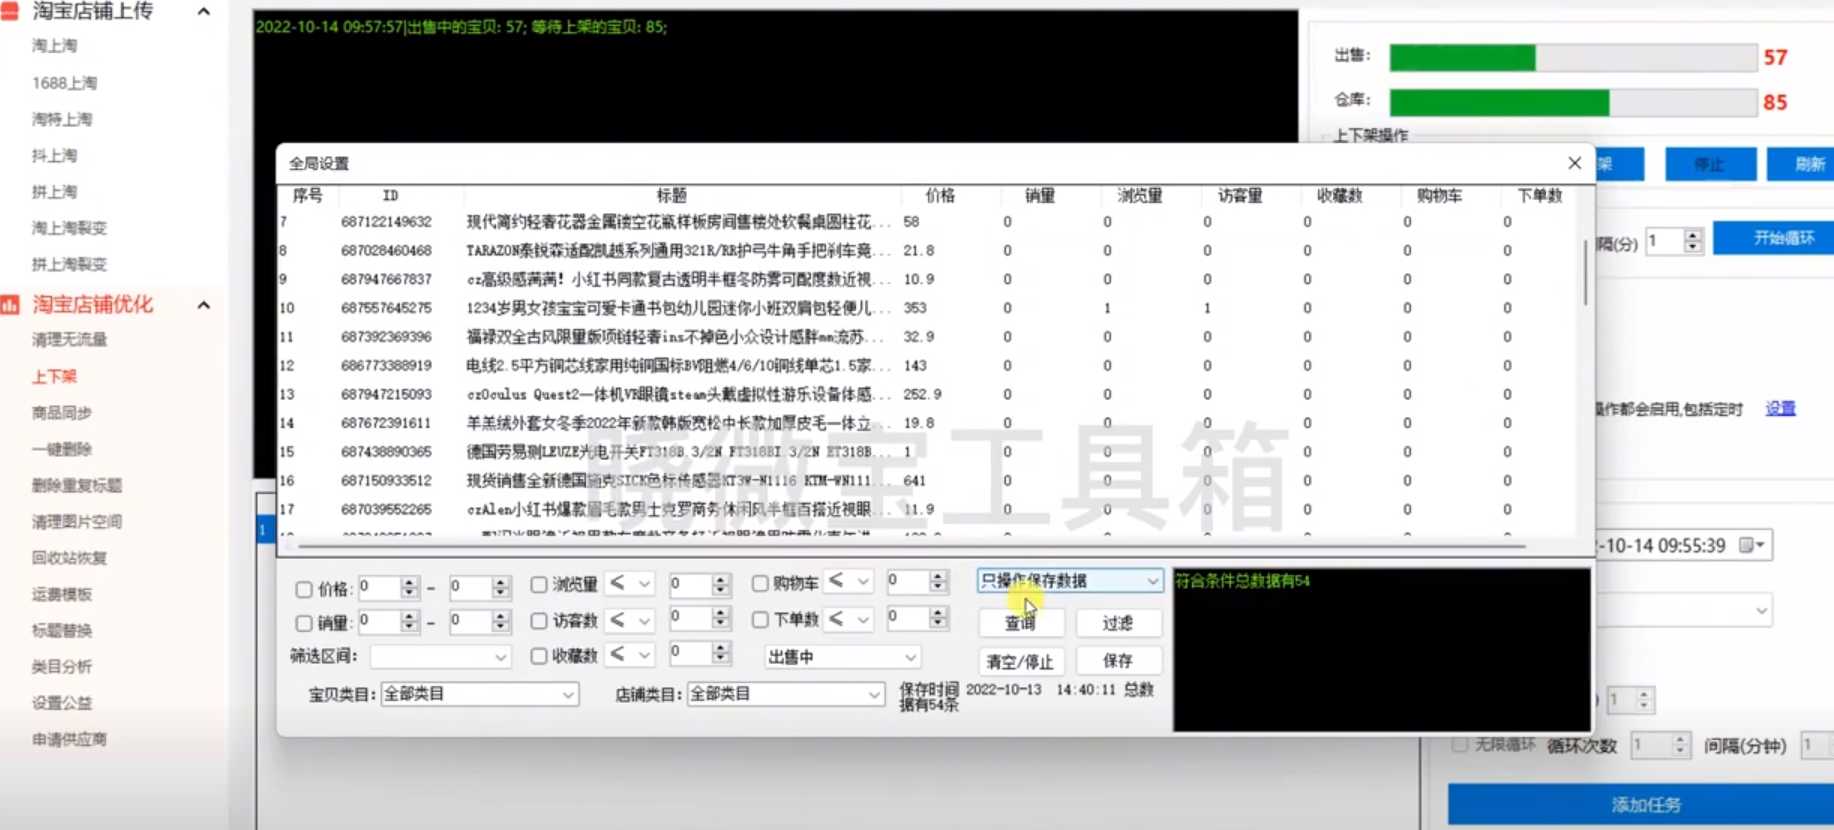
Task: Click the 开始循环 button
Action: click(x=1774, y=238)
